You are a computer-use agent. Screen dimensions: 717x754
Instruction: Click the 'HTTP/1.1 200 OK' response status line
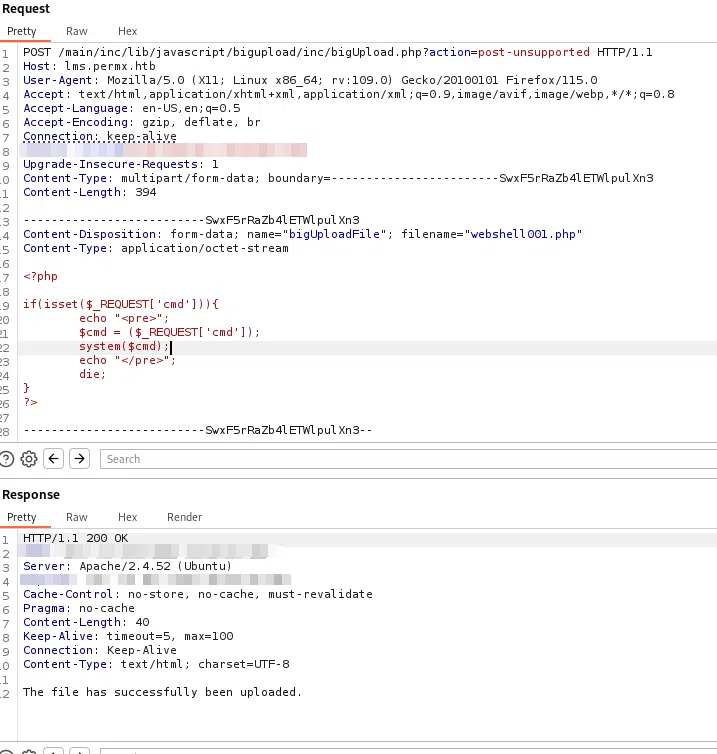click(75, 538)
